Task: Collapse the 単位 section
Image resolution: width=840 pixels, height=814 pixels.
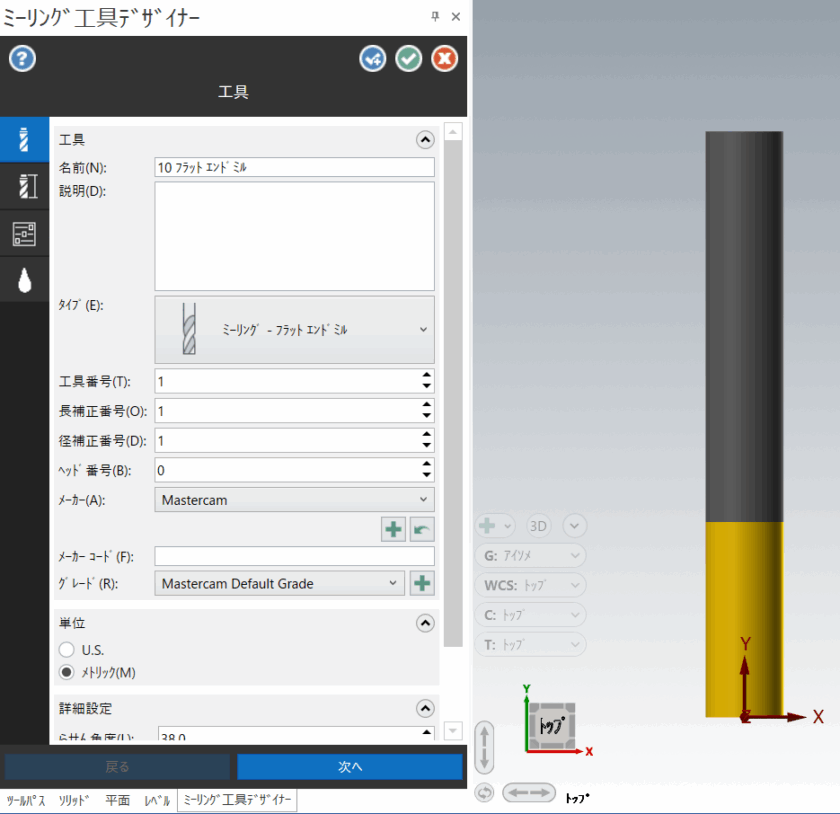Action: click(x=425, y=623)
